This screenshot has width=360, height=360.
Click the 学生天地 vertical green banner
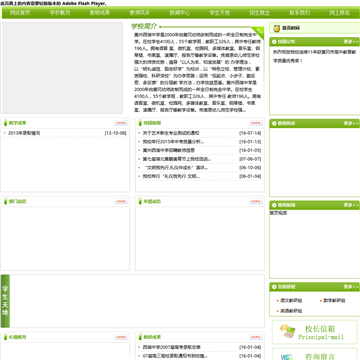pos(5,301)
